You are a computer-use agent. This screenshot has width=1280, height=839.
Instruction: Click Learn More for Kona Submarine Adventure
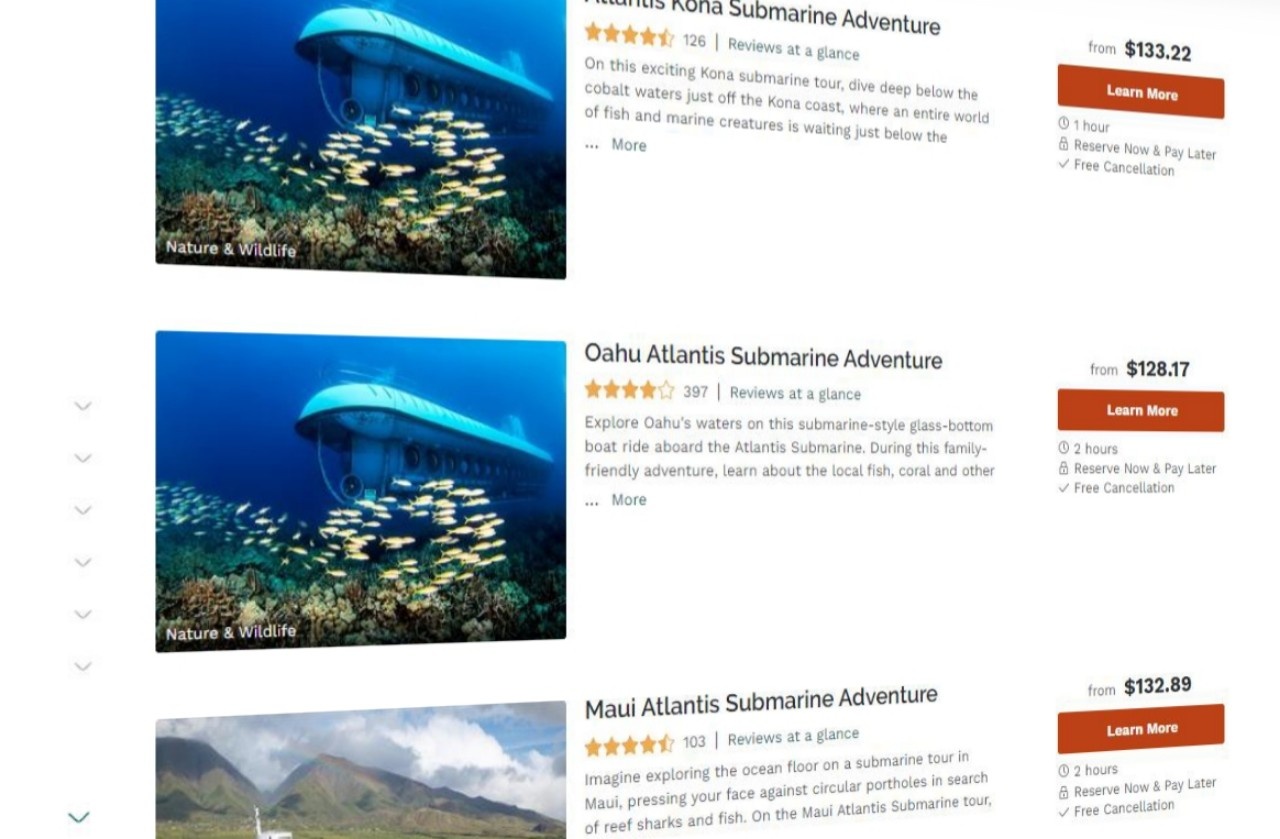point(1141,92)
